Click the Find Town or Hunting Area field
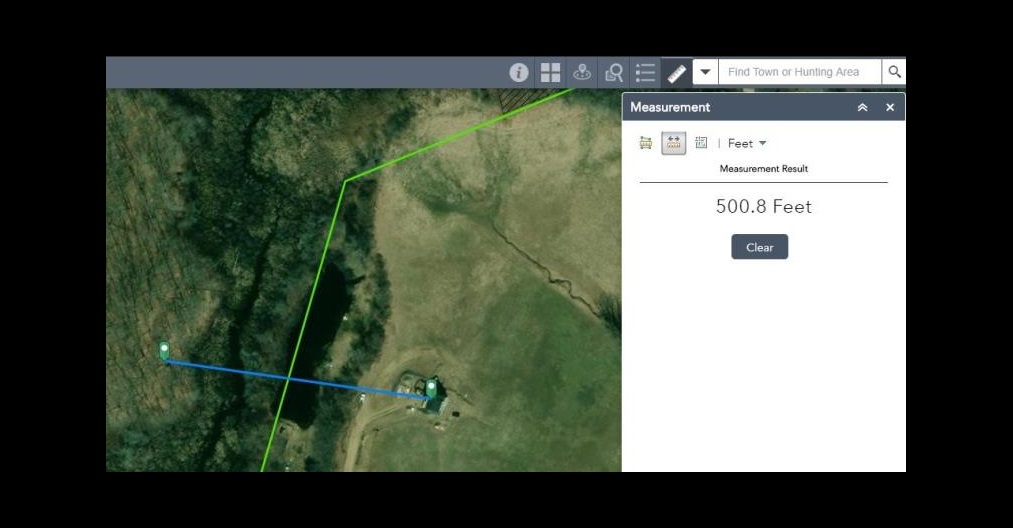This screenshot has width=1013, height=528. [x=800, y=72]
